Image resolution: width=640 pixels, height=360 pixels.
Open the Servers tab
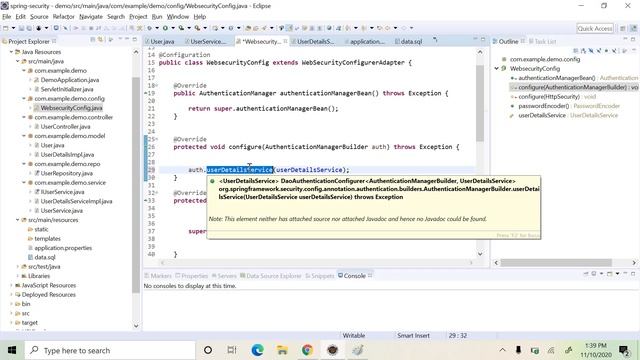(224, 276)
